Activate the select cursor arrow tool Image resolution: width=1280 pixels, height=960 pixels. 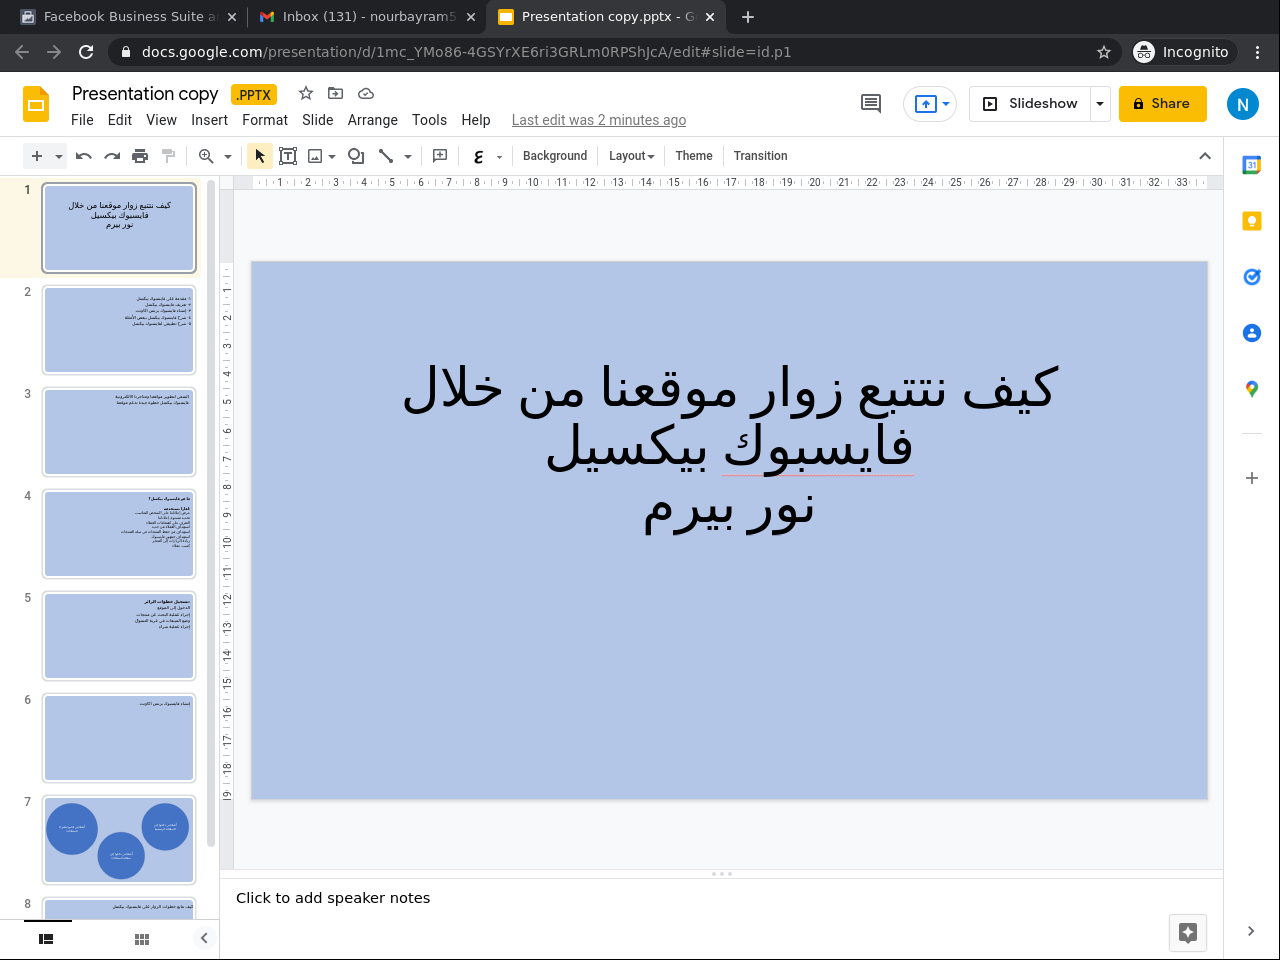[260, 156]
